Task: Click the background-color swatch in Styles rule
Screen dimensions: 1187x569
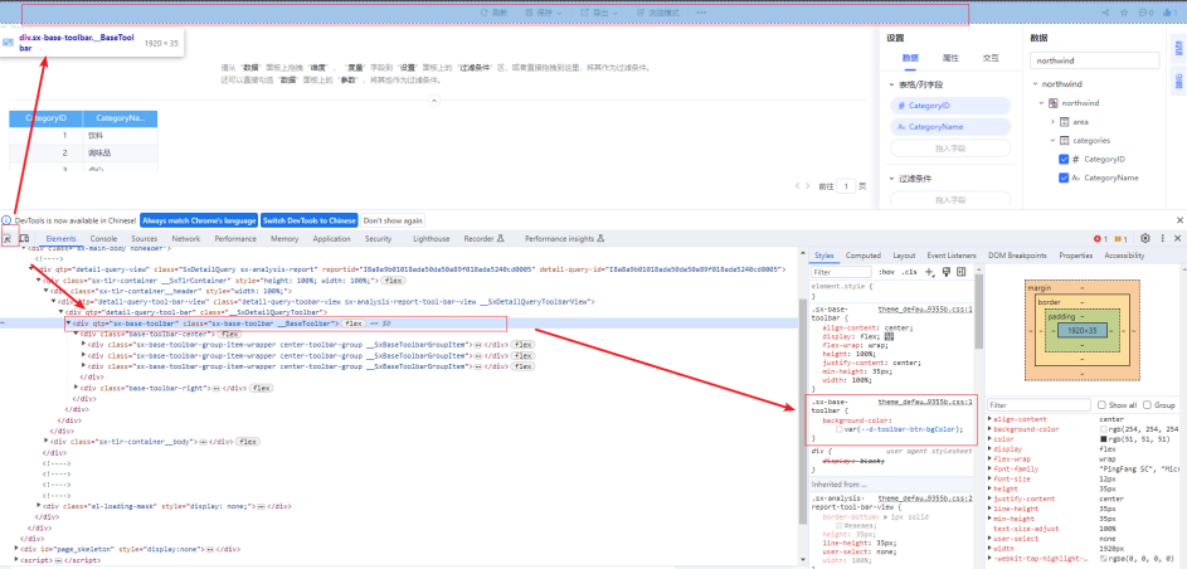Action: point(840,429)
